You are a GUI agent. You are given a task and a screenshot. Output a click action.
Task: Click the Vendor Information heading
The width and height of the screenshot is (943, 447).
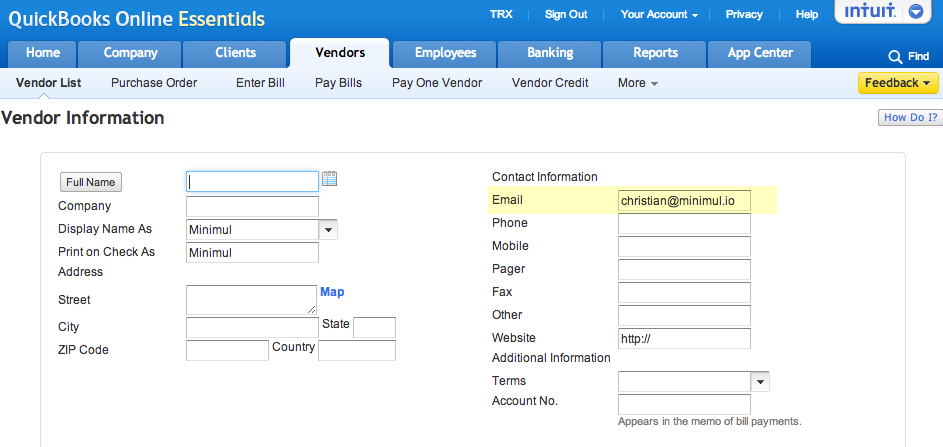(x=82, y=118)
